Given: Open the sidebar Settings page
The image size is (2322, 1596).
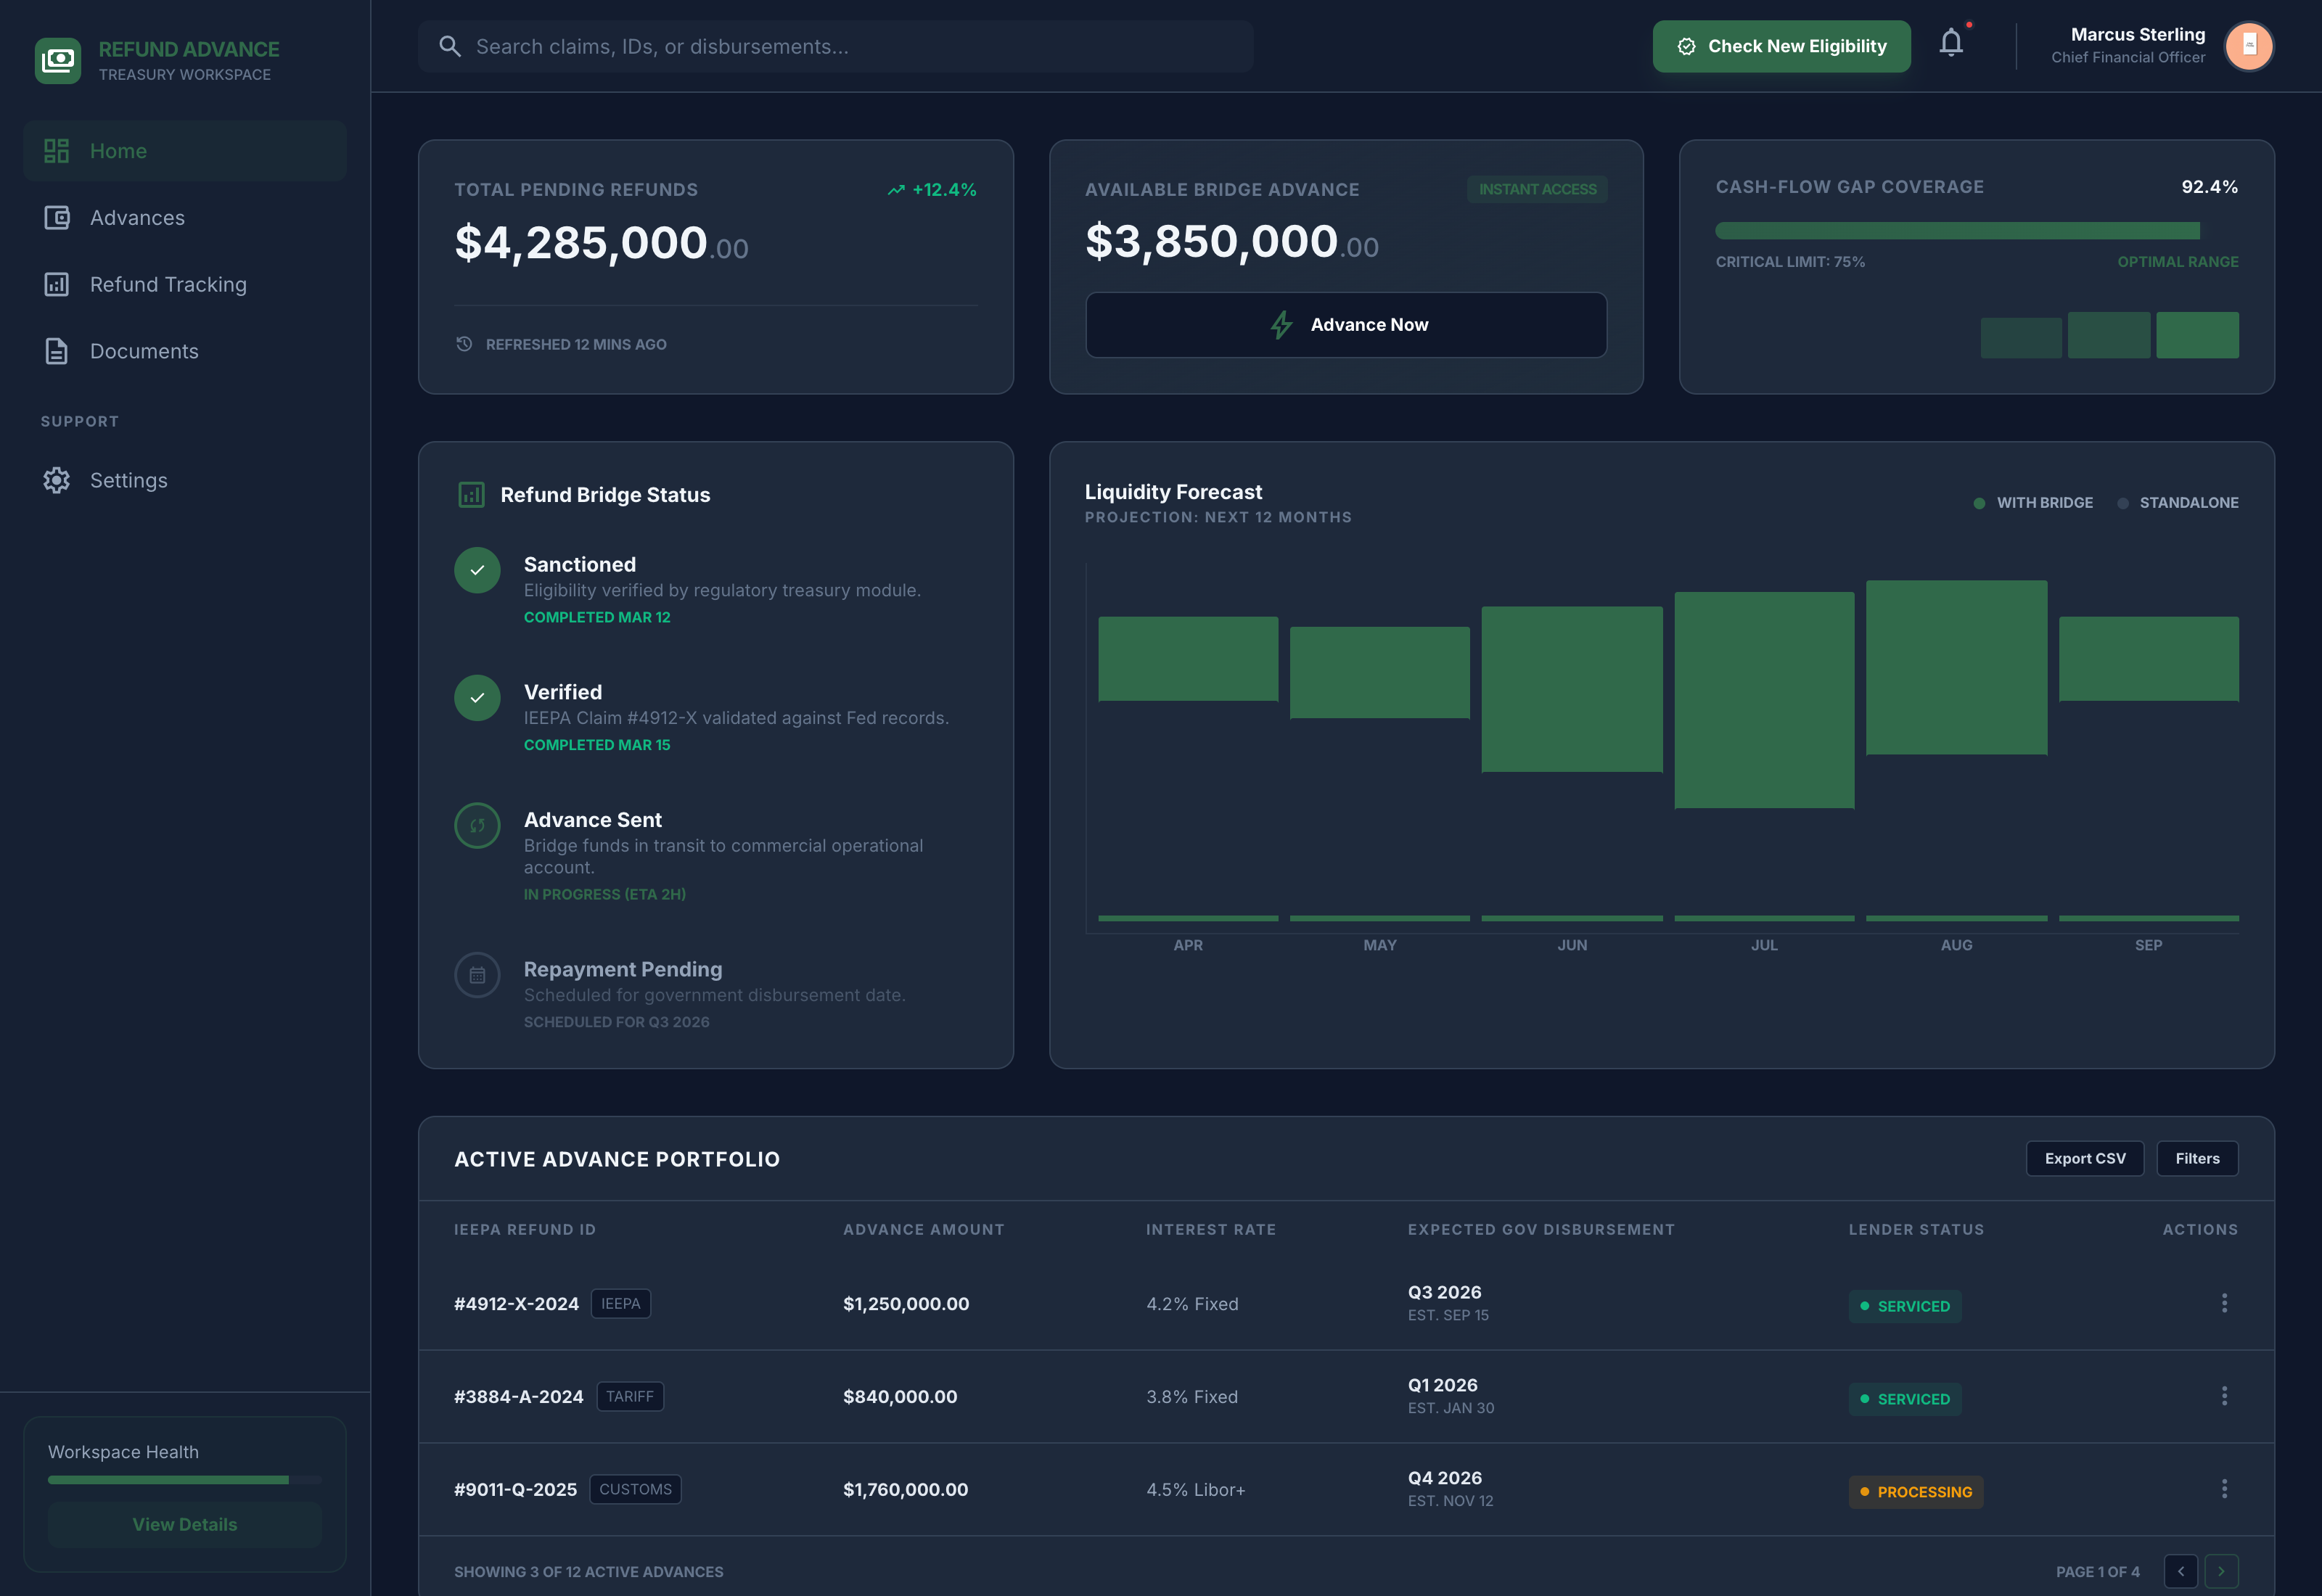Looking at the screenshot, I should tap(128, 480).
